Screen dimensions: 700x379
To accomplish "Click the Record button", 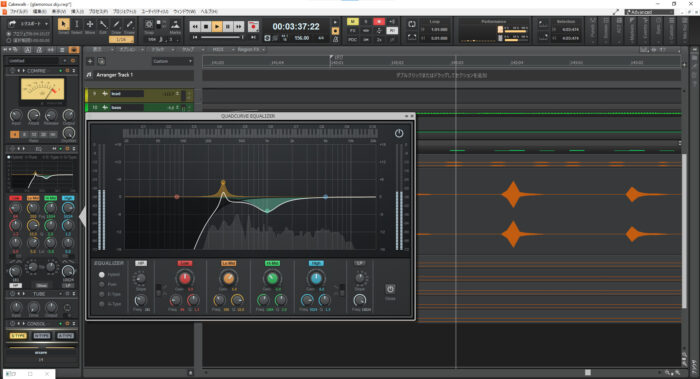I will [x=254, y=27].
